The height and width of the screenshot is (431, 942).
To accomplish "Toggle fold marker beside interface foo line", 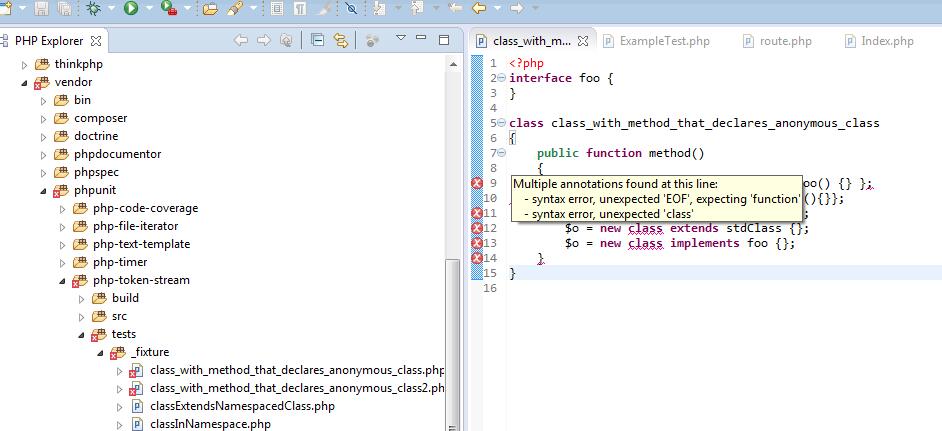I will (x=501, y=78).
